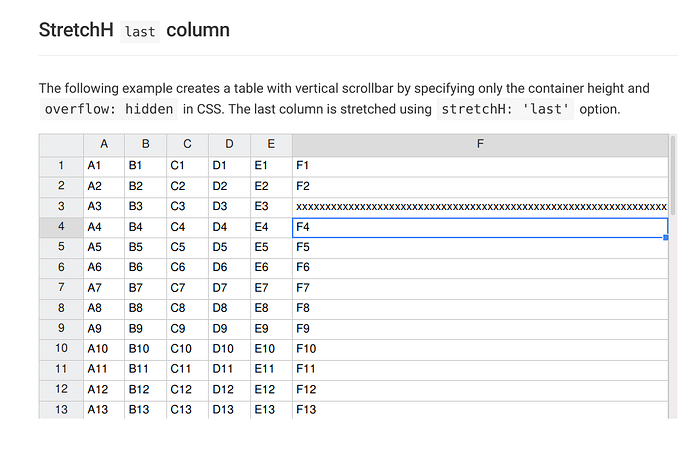This screenshot has height=452, width=690.
Task: Click column header E
Action: [x=271, y=145]
